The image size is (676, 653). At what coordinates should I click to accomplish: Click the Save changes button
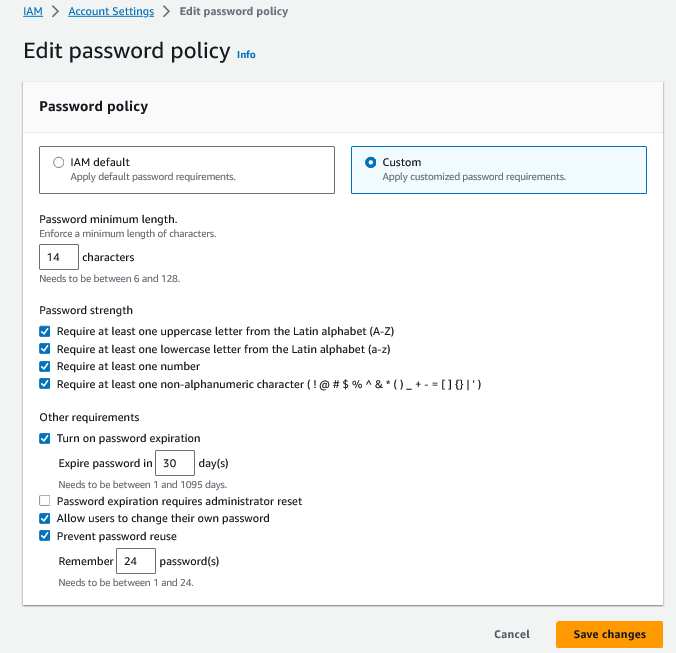click(x=609, y=634)
